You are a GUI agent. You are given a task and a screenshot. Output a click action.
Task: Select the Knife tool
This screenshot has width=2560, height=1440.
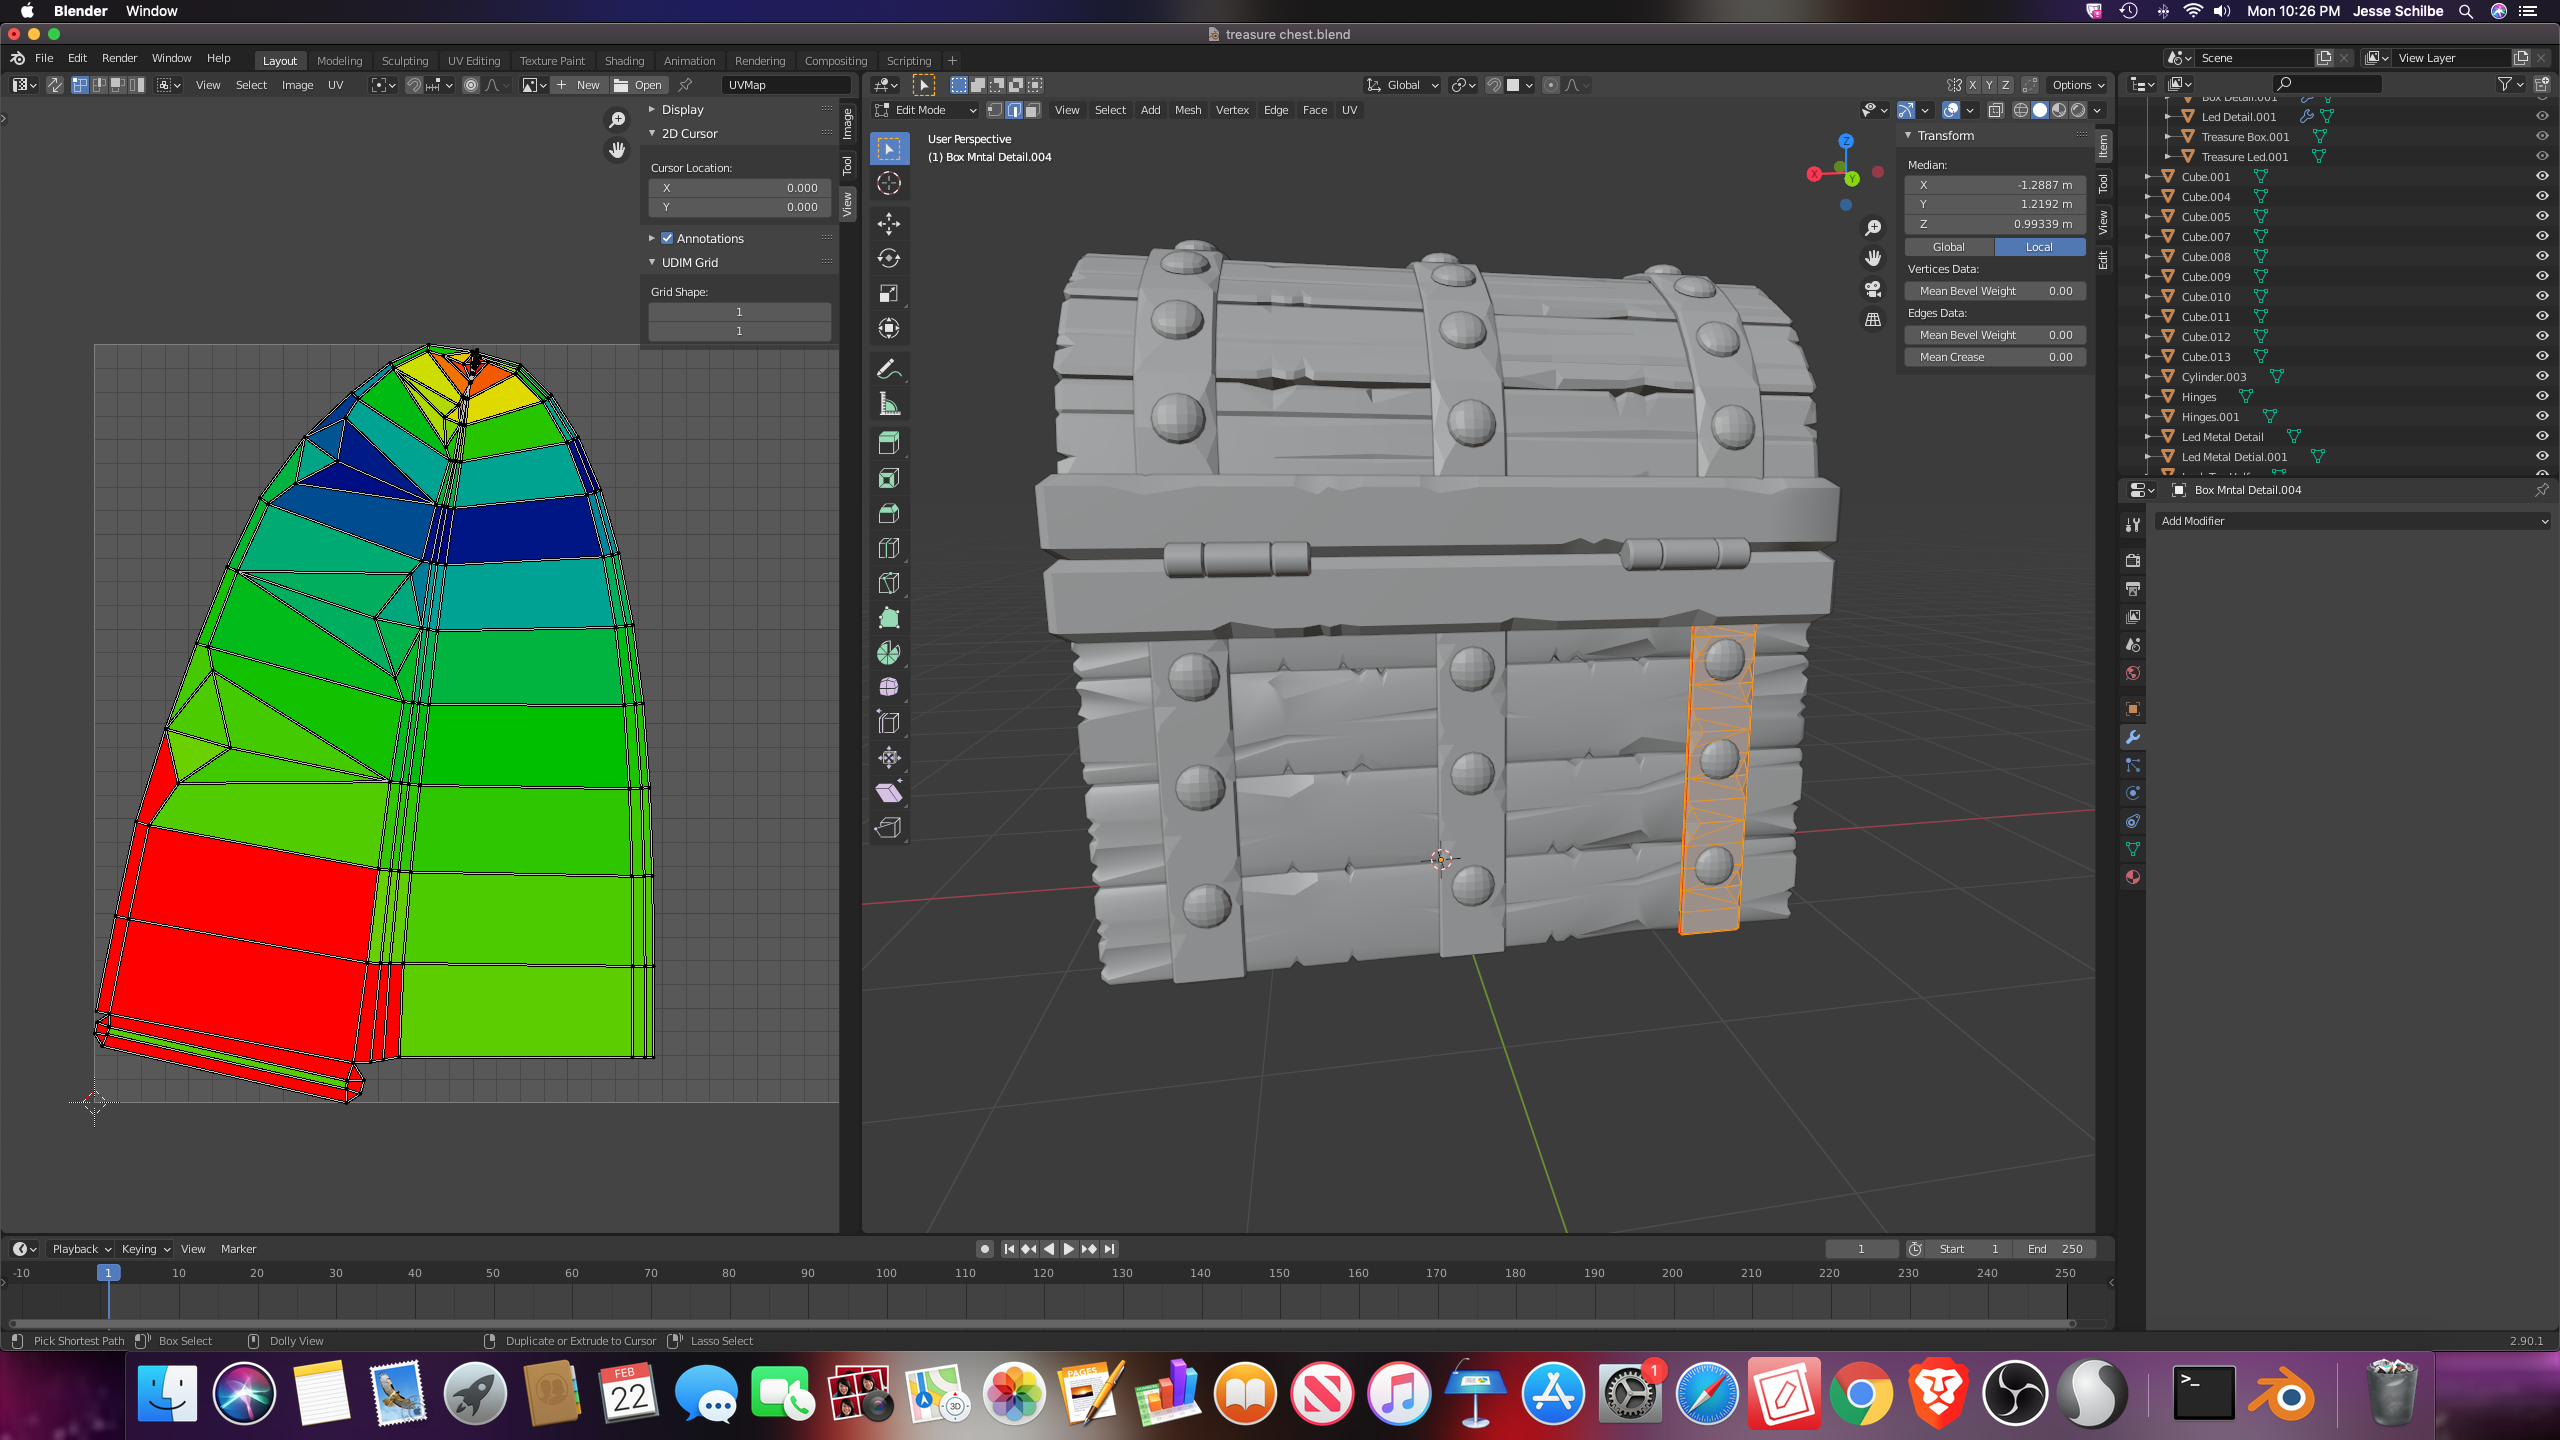[888, 583]
